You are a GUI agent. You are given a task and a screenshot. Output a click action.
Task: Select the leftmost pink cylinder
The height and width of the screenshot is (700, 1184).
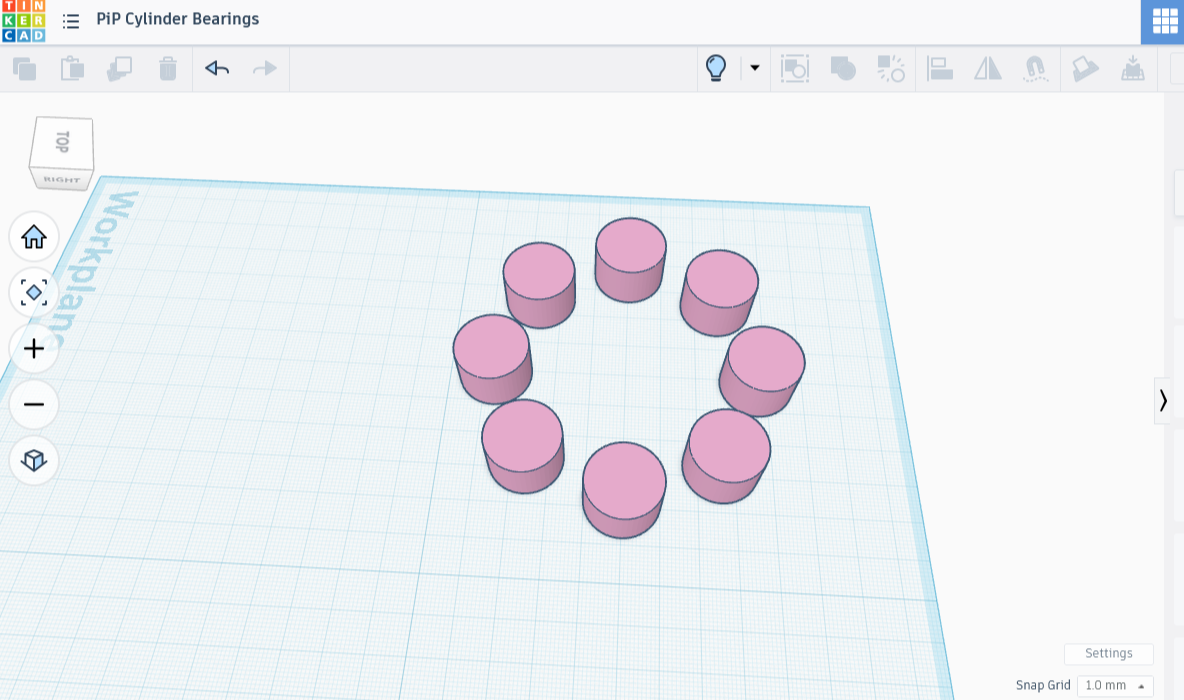pyautogui.click(x=492, y=358)
